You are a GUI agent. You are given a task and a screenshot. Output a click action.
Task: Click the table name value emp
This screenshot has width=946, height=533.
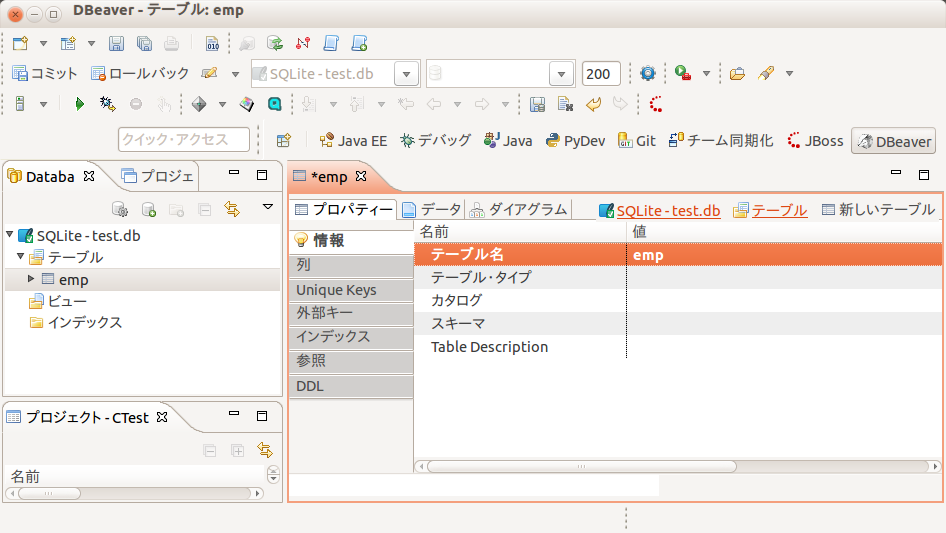(x=648, y=255)
